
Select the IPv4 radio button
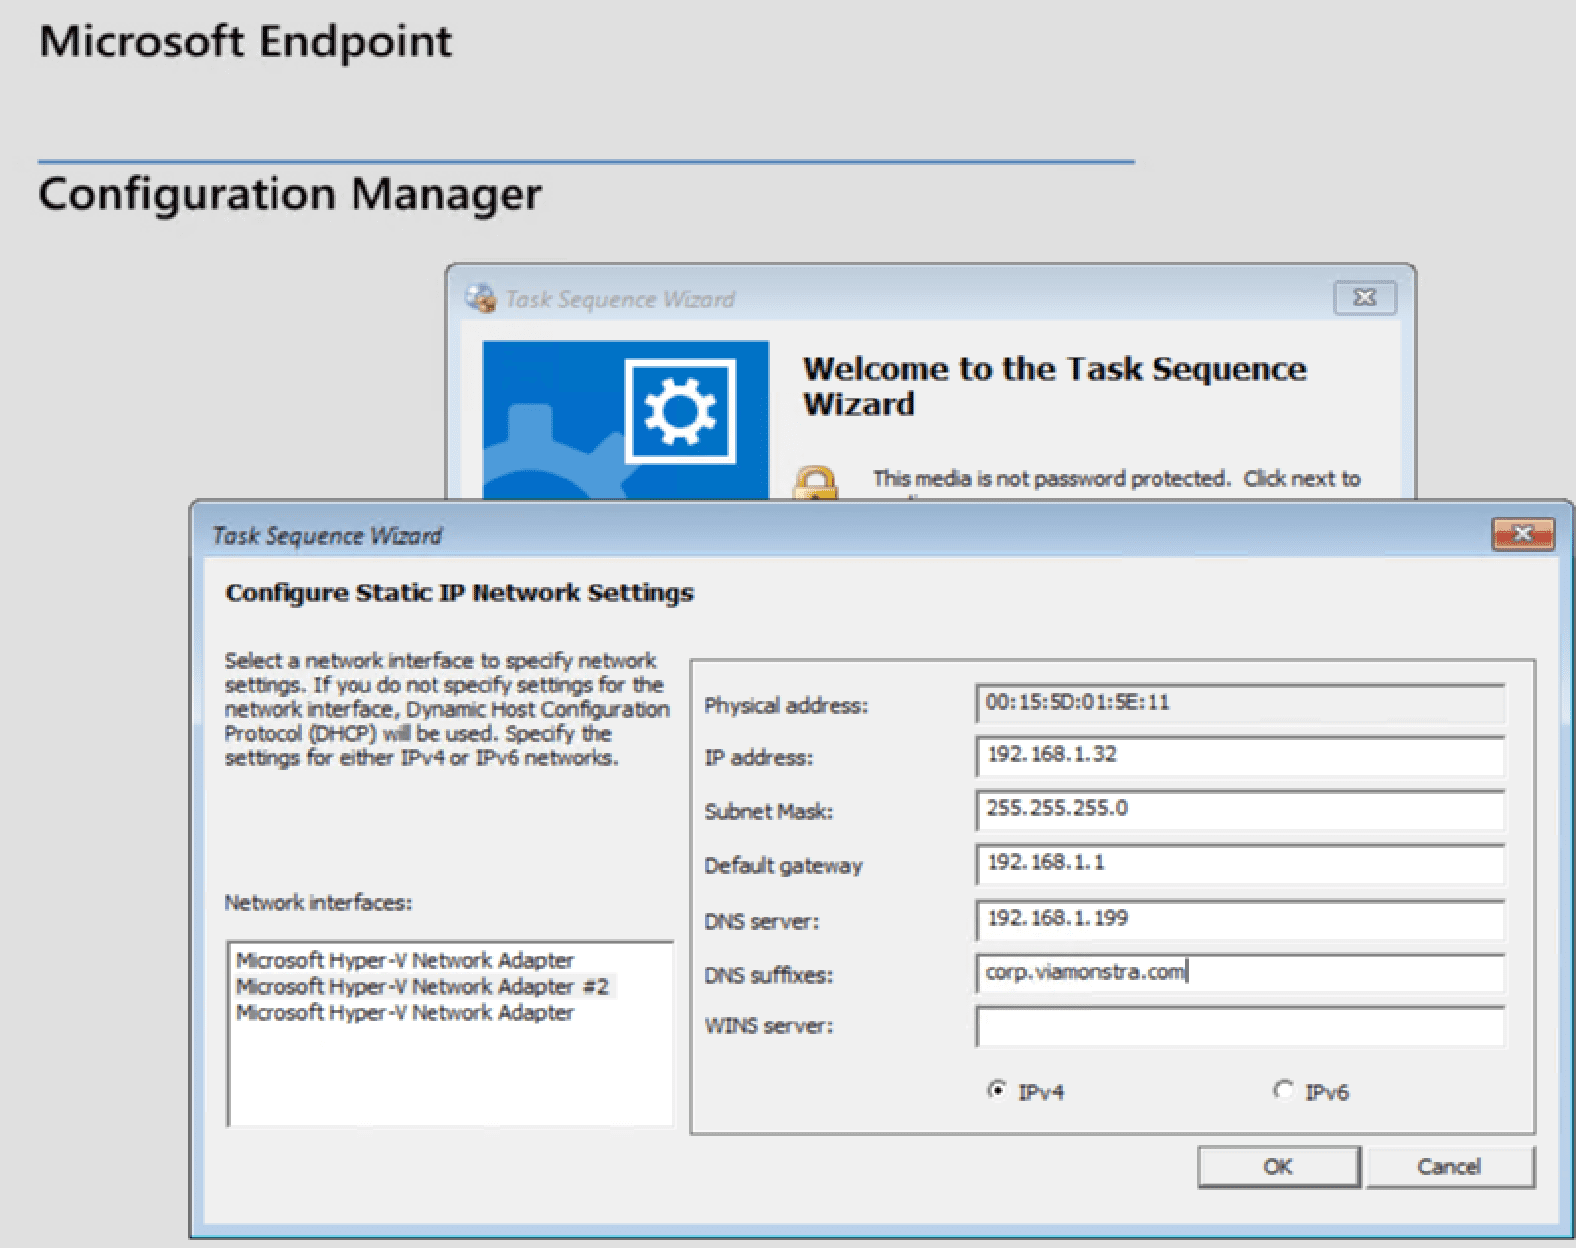997,1090
